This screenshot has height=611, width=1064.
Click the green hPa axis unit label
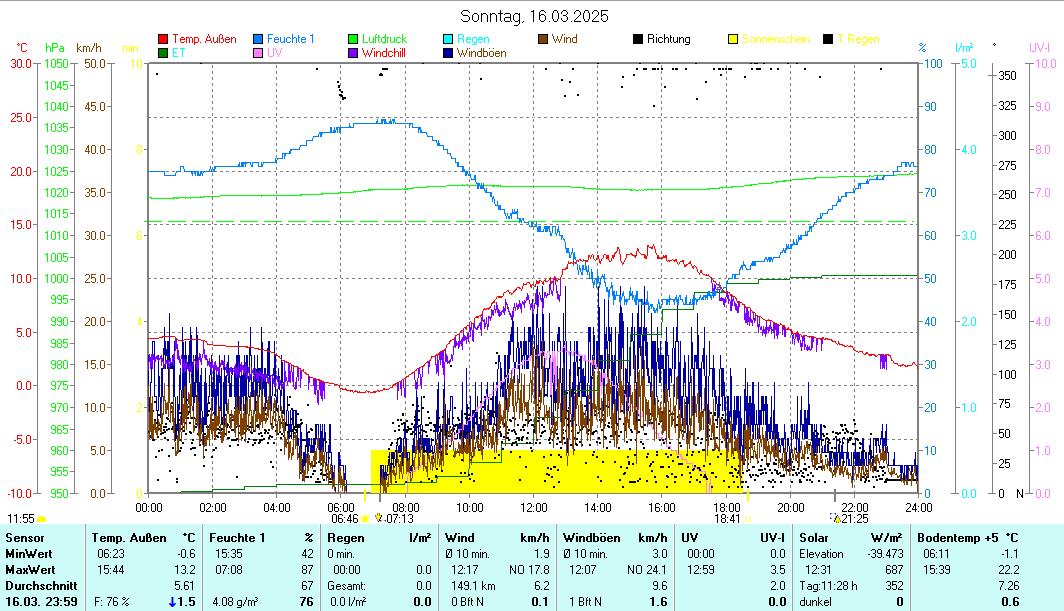pos(55,48)
